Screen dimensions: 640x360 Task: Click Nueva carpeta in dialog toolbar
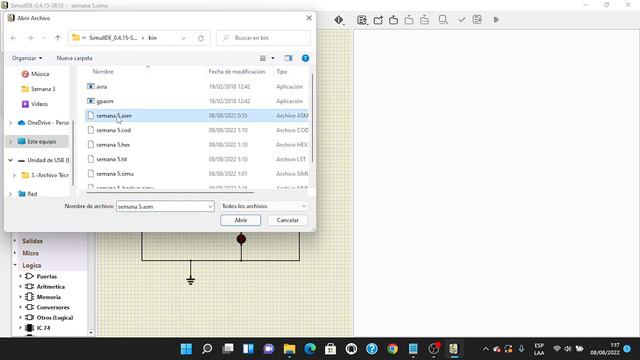click(x=74, y=58)
